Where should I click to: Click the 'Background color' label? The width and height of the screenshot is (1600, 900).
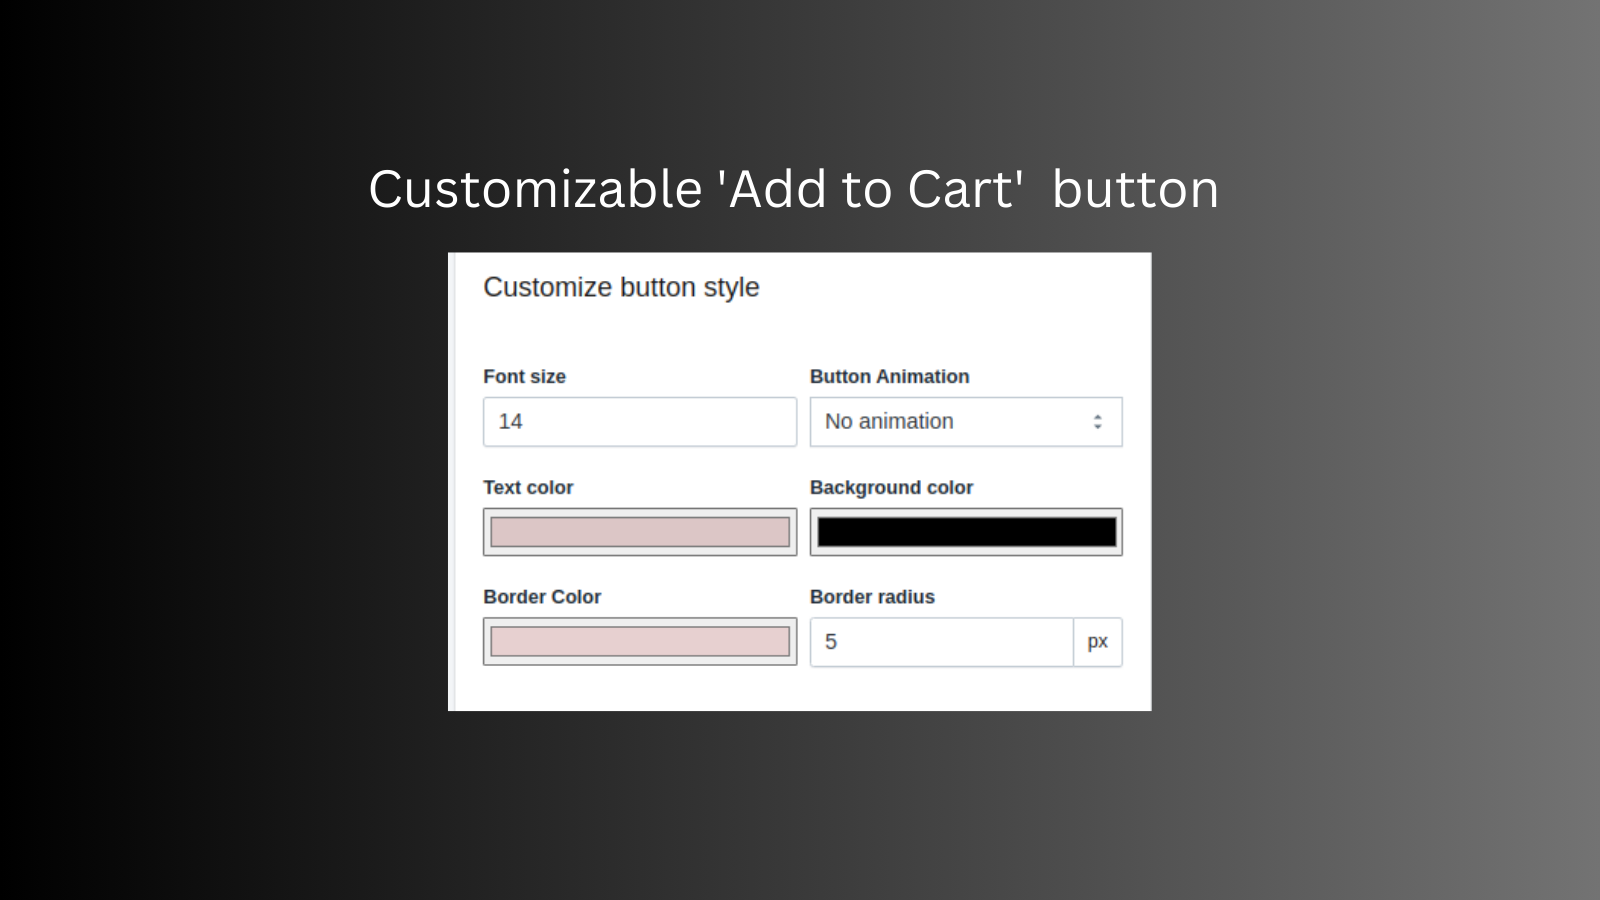coord(891,488)
